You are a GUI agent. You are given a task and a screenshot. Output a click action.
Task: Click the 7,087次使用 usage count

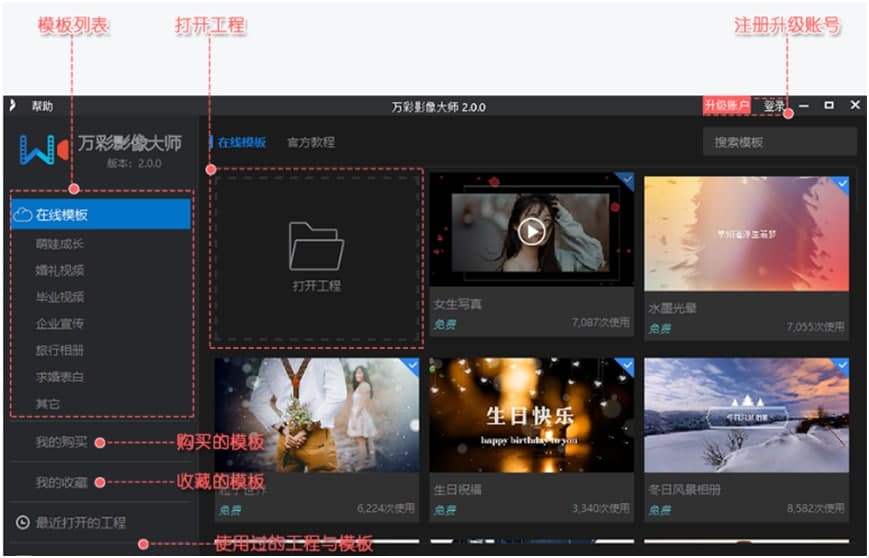pos(601,322)
